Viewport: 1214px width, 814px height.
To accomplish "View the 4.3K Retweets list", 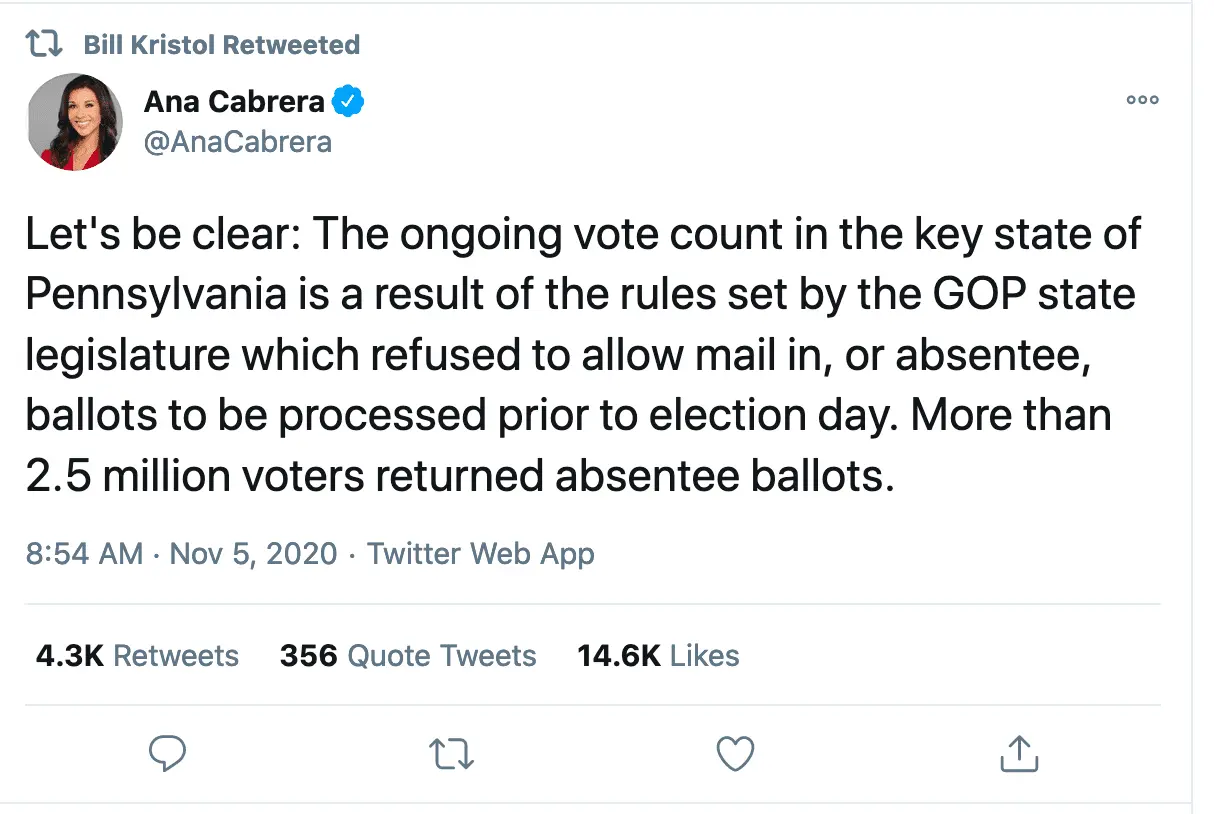I will point(137,656).
